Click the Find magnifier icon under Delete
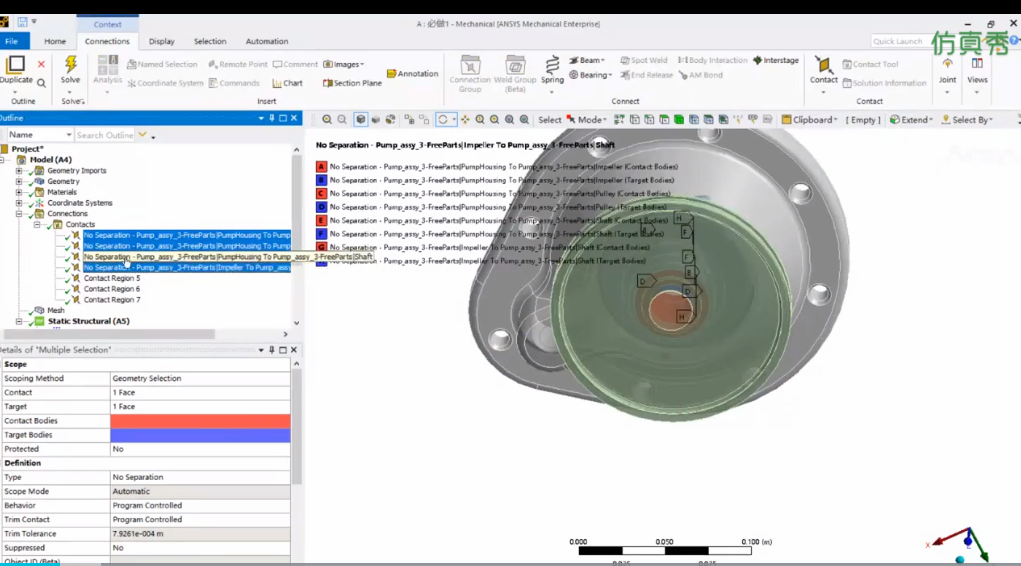Screen dimensions: 1021x566 (41, 83)
